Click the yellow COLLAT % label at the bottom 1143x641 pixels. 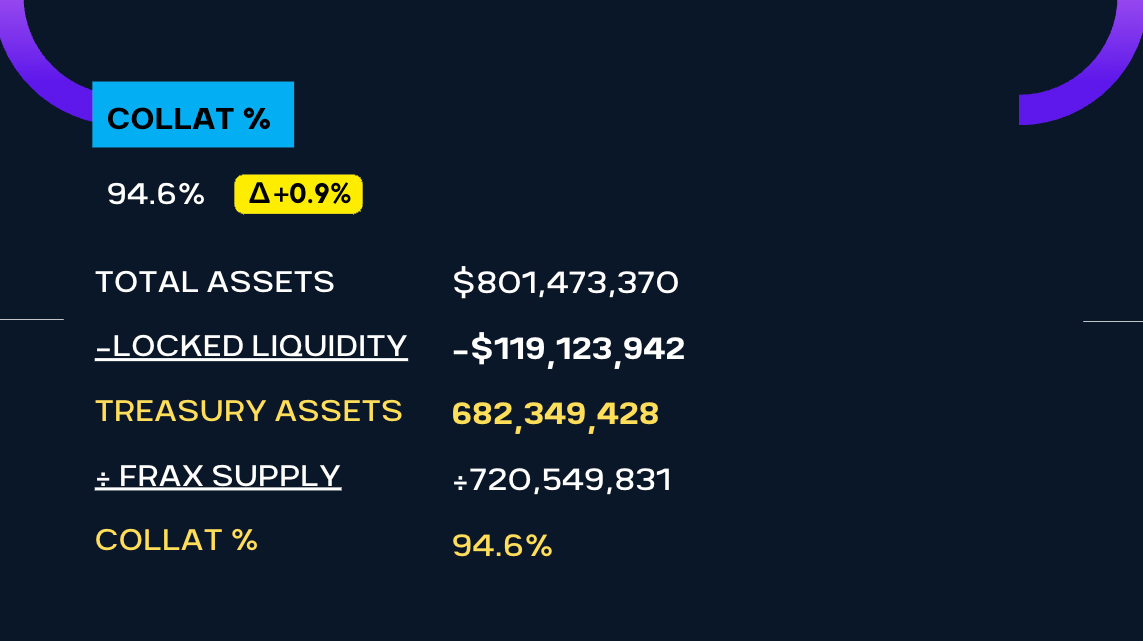pyautogui.click(x=176, y=540)
